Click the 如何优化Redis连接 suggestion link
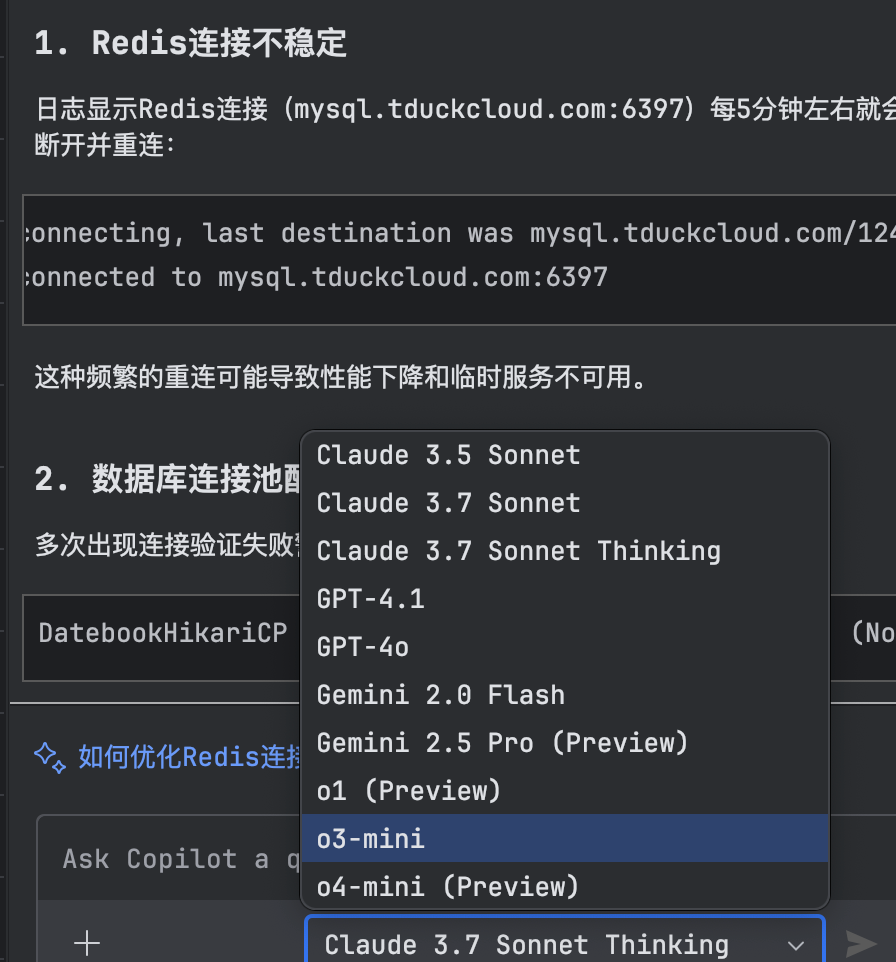Screen dimensions: 896x962 click(189, 757)
